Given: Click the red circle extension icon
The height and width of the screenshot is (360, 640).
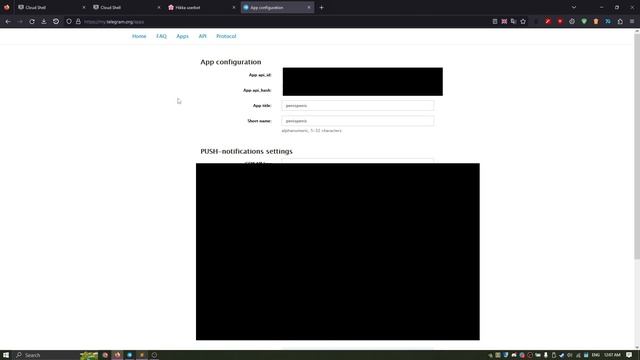Looking at the screenshot, I should (560, 22).
